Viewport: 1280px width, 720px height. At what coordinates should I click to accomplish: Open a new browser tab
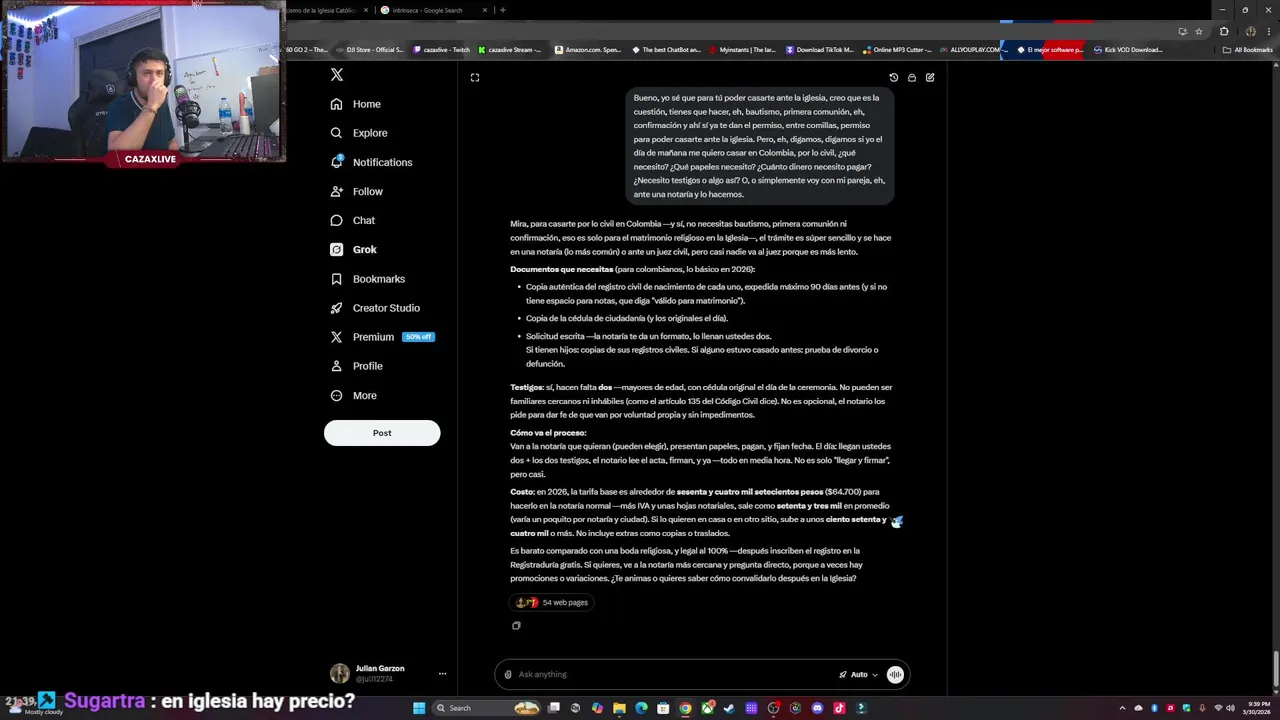pos(502,10)
